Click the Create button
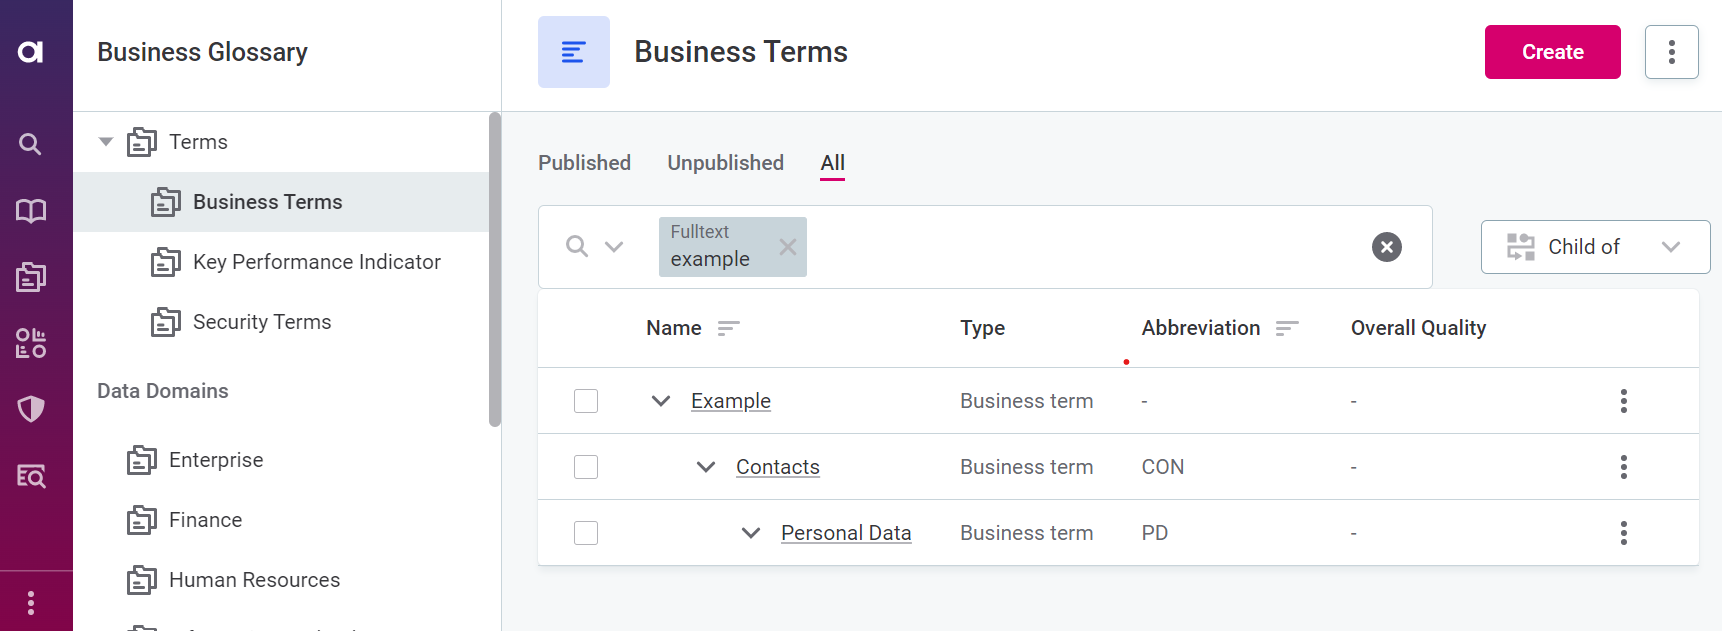This screenshot has height=631, width=1722. (1552, 52)
